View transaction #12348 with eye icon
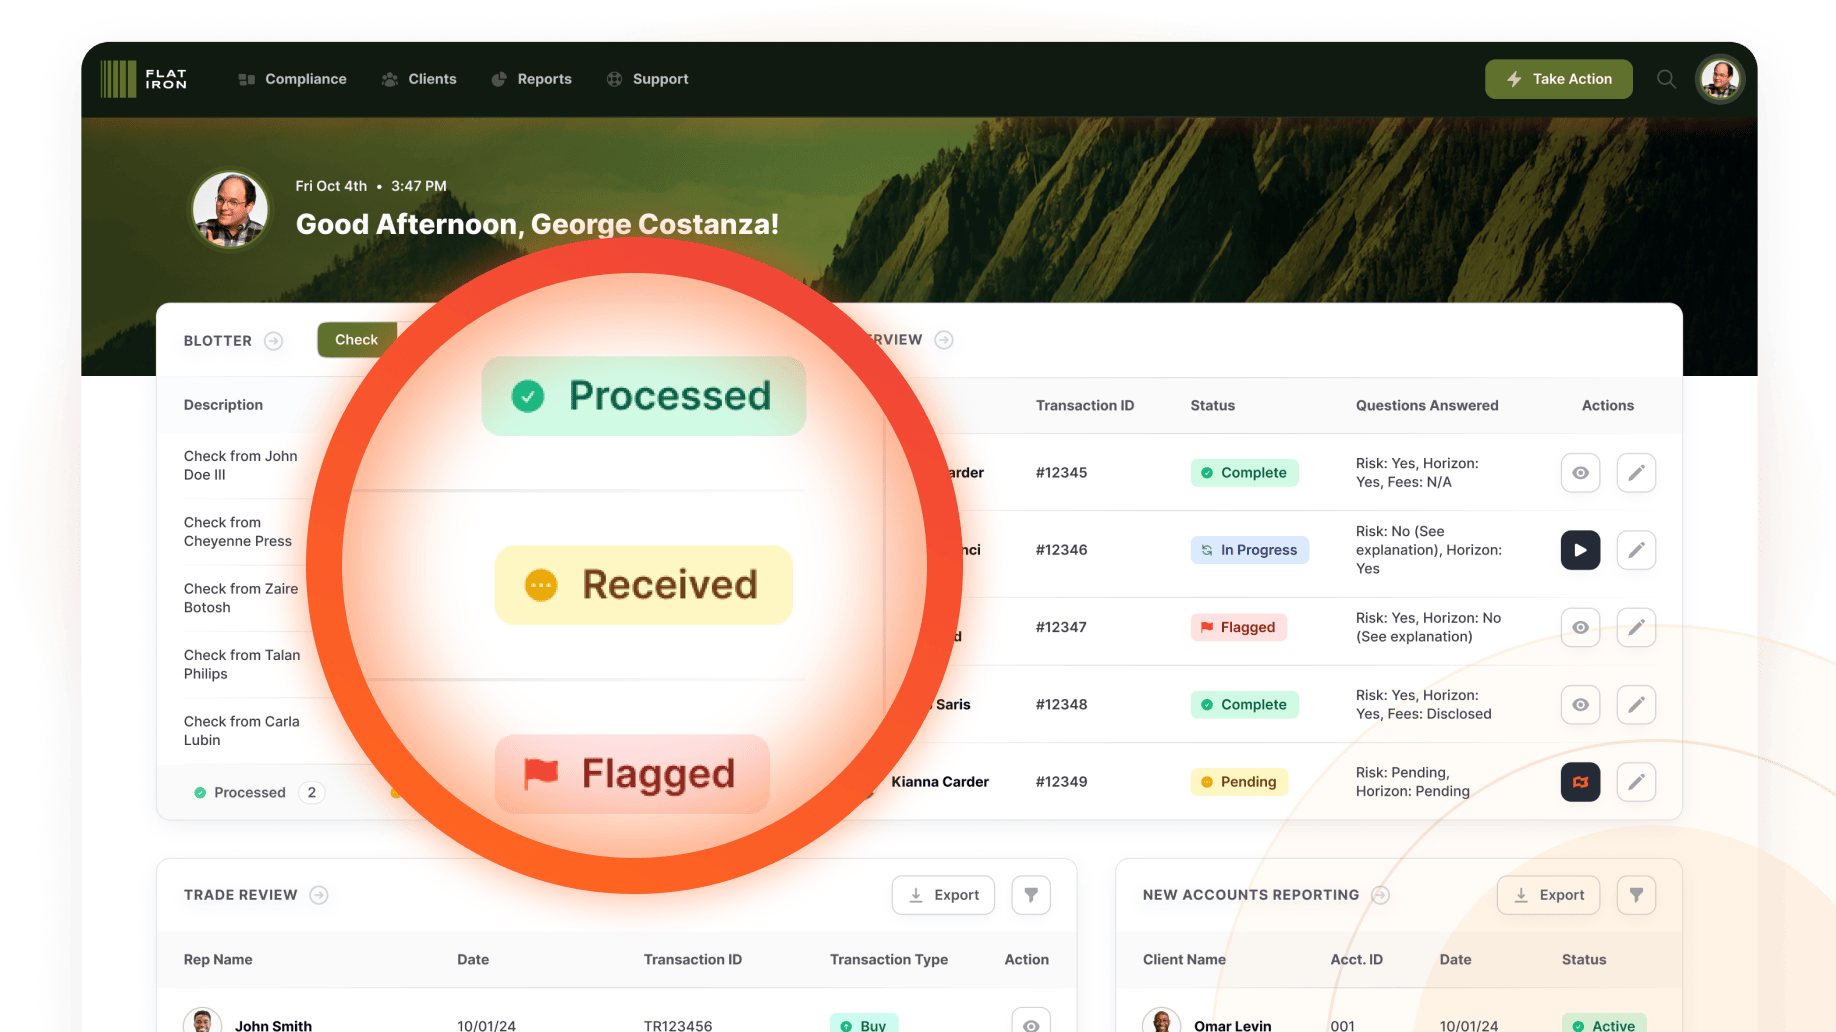The width and height of the screenshot is (1836, 1032). click(x=1580, y=705)
